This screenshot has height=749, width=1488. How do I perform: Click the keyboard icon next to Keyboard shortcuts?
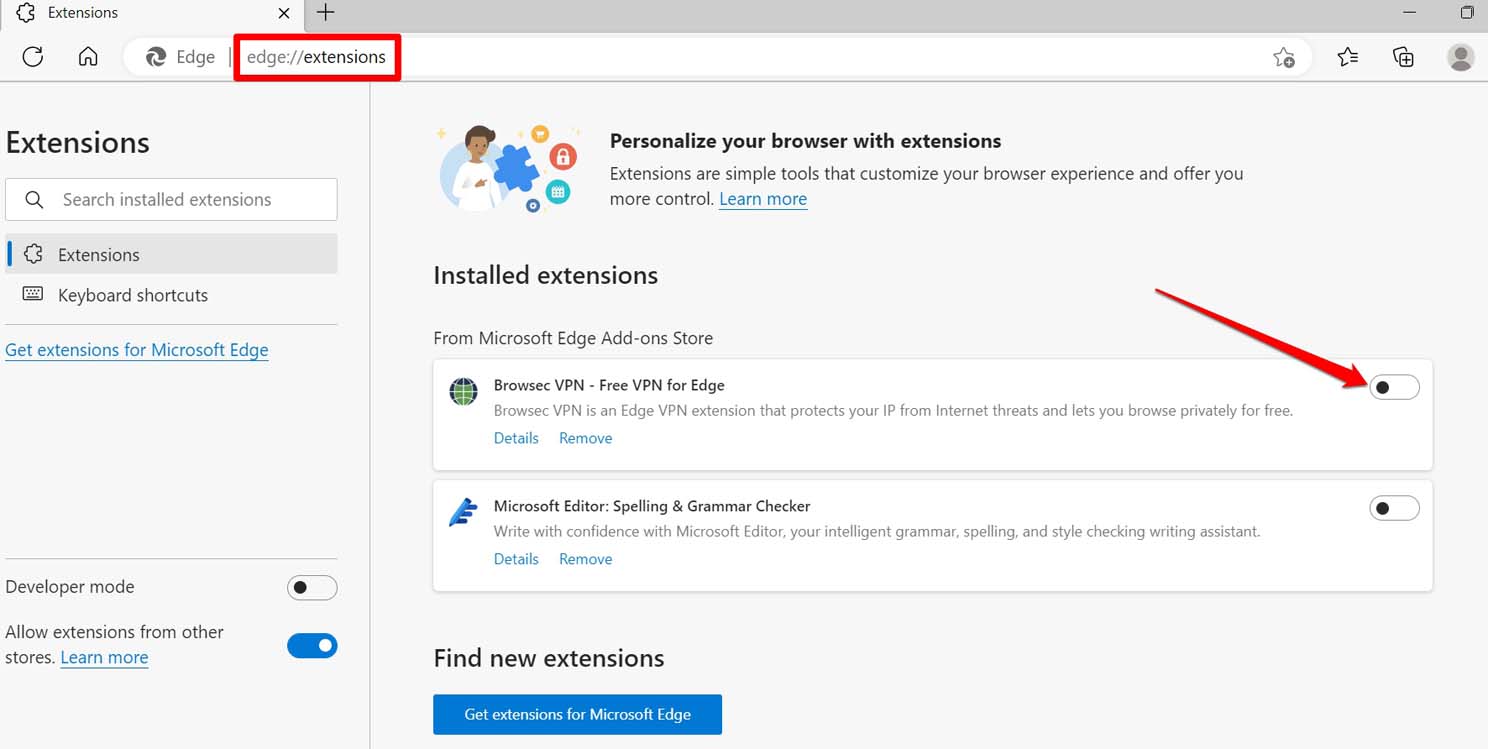click(33, 294)
